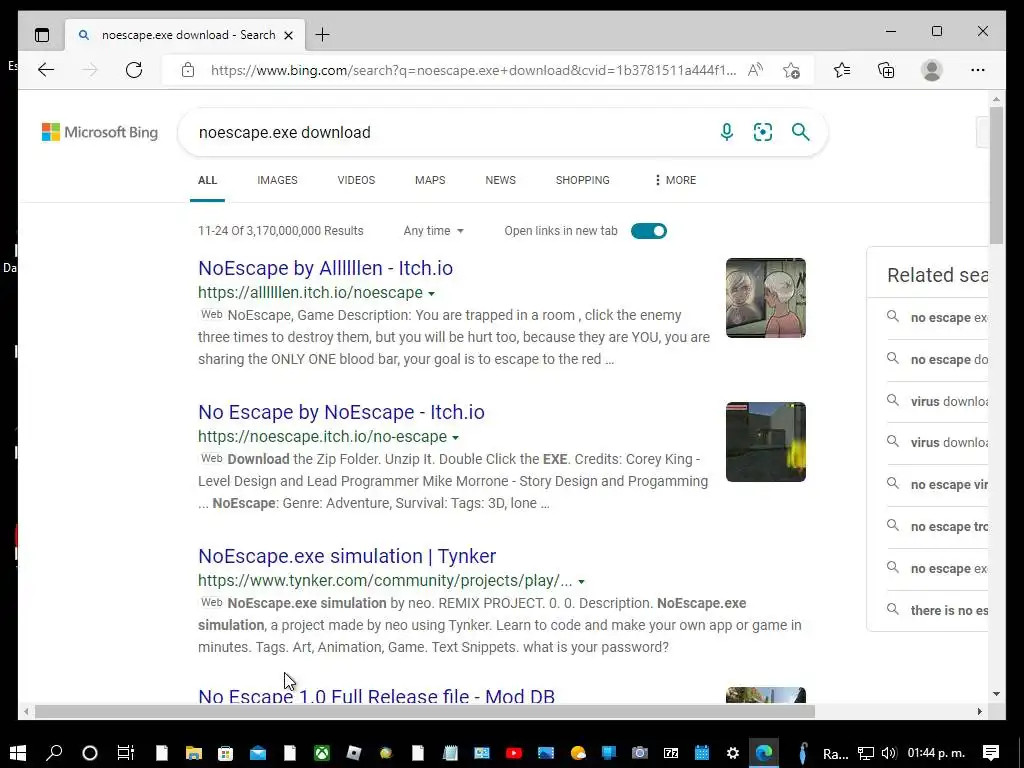Screen dimensions: 1024x768
Task: Open Bing visual search icon
Action: (763, 133)
